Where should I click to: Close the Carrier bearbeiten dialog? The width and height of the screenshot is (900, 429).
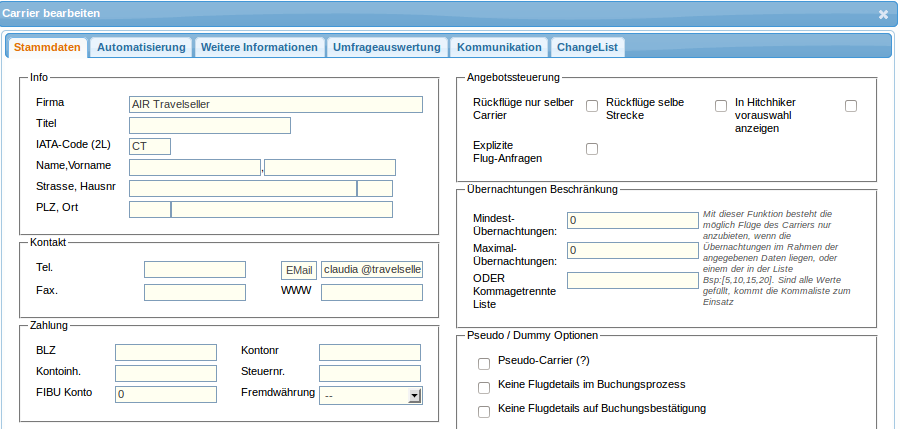[883, 14]
